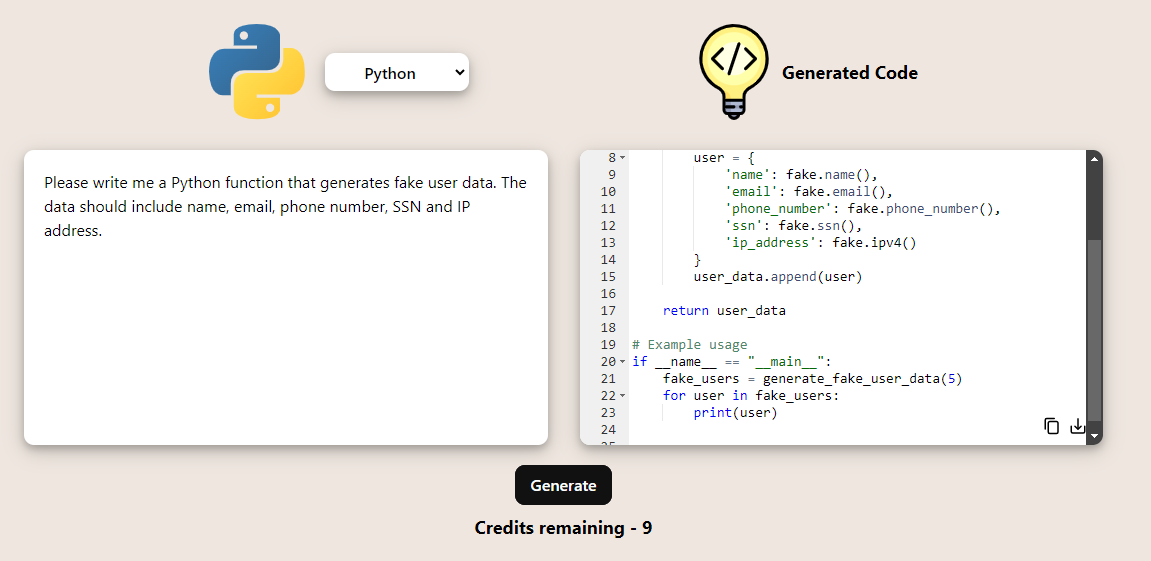Place cursor on the print(user) line
The image size is (1151, 561).
tap(735, 413)
